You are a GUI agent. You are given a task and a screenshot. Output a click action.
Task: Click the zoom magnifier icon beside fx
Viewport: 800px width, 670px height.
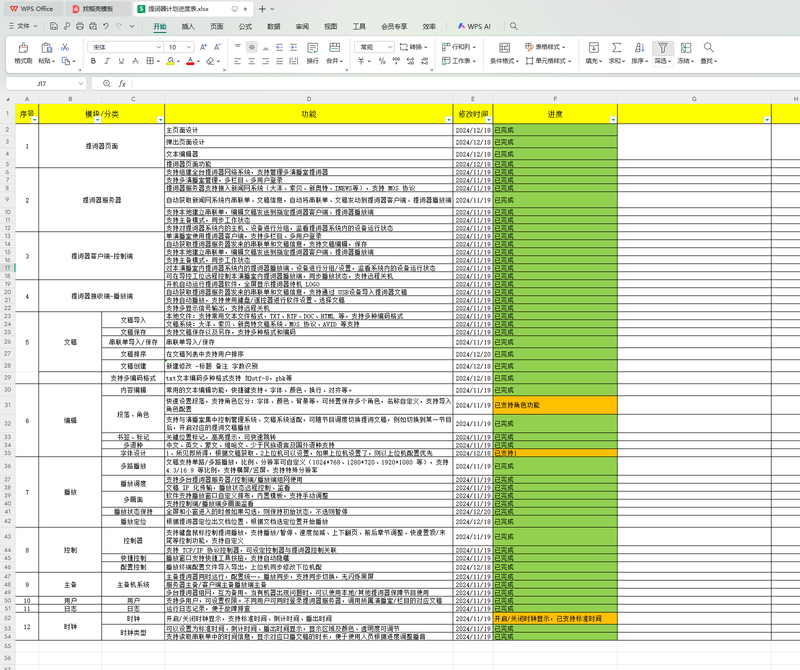coord(107,84)
